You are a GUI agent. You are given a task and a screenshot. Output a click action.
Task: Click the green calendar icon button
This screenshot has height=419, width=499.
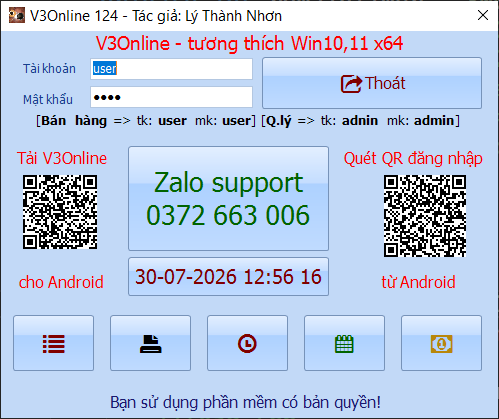click(344, 343)
